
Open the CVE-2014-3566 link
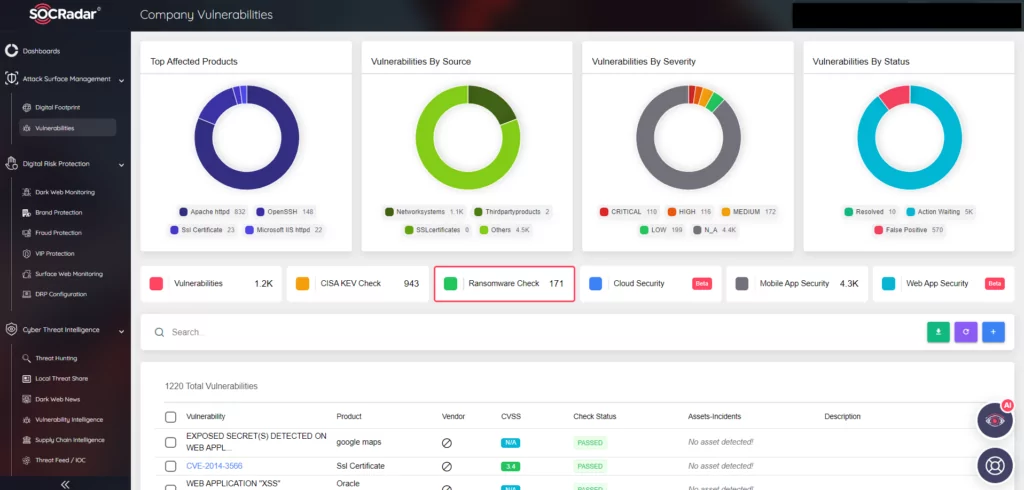214,466
